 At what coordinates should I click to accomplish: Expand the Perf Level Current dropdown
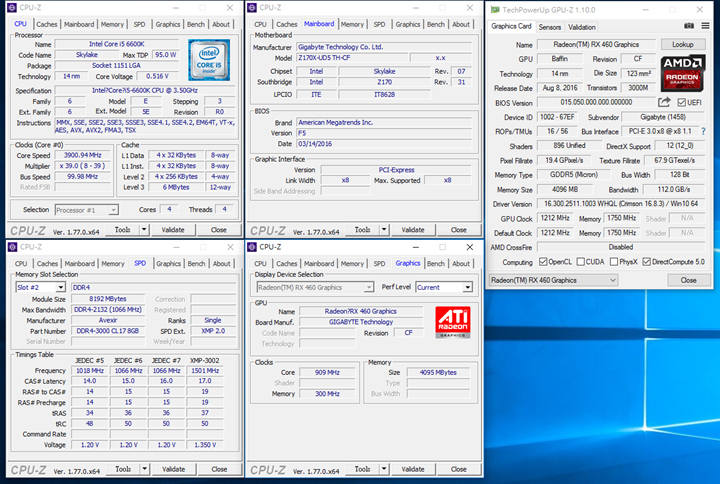click(x=466, y=287)
